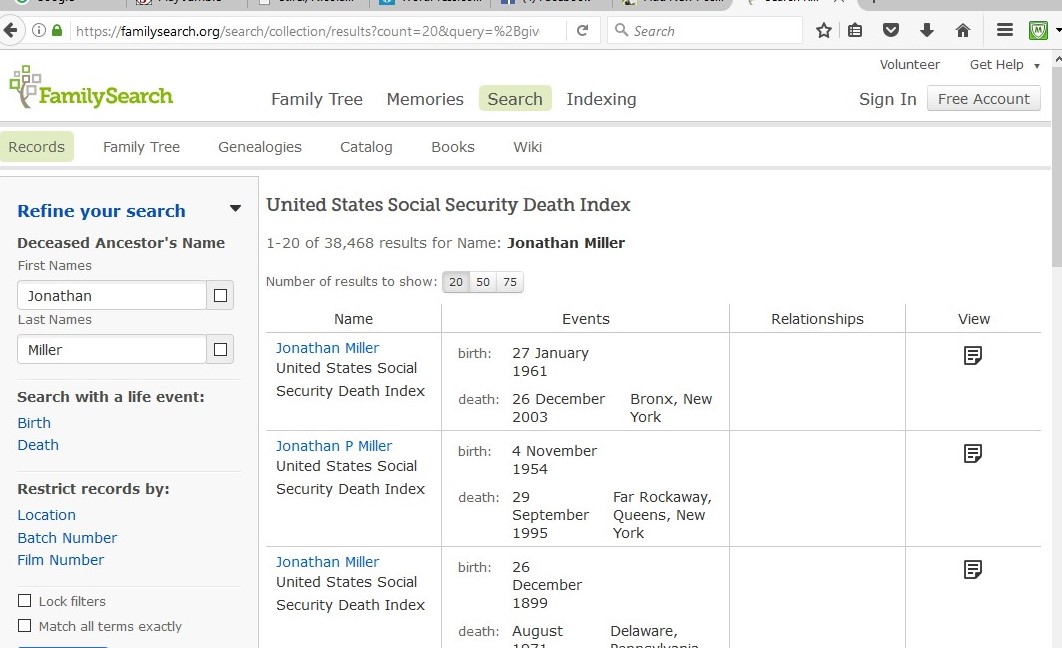Screen dimensions: 1062x648
Task: Tick the exact-match box beside Last Names
Action: (220, 349)
